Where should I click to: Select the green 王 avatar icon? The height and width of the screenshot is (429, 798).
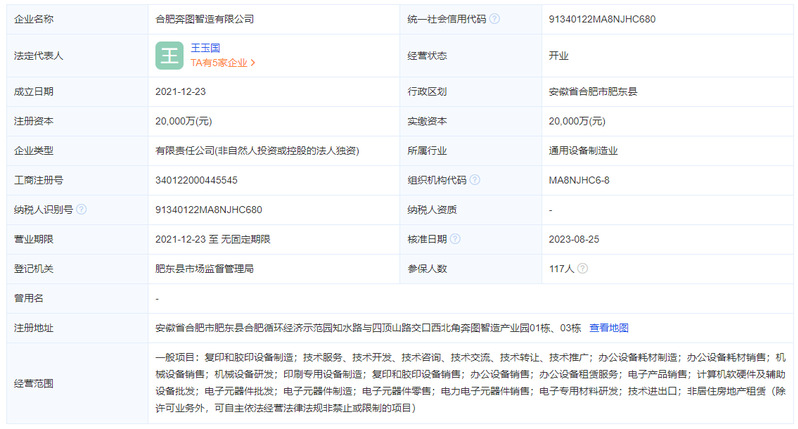click(169, 55)
